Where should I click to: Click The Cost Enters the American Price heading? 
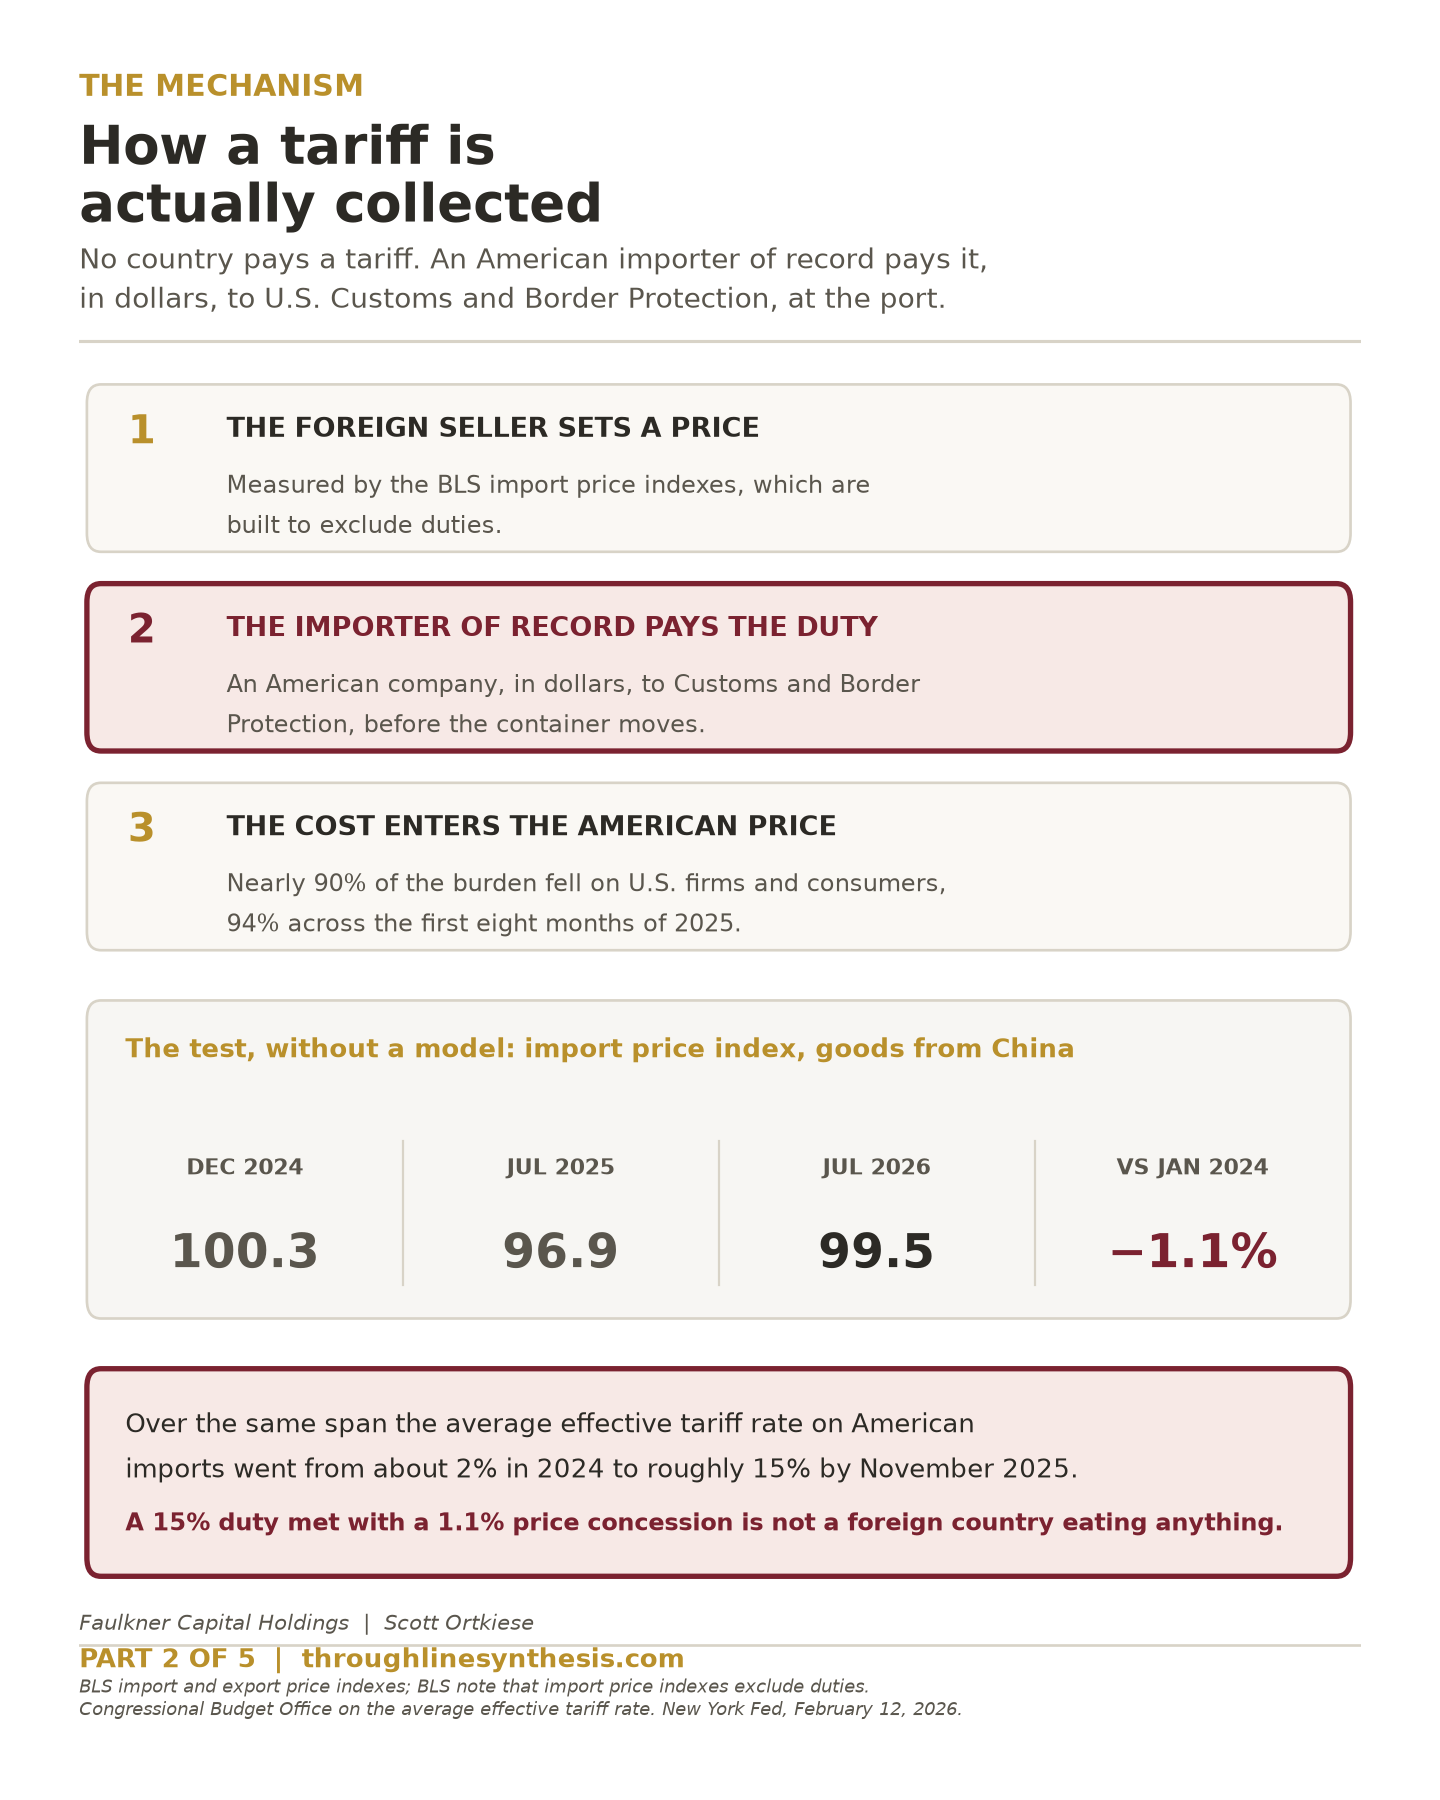tap(531, 826)
